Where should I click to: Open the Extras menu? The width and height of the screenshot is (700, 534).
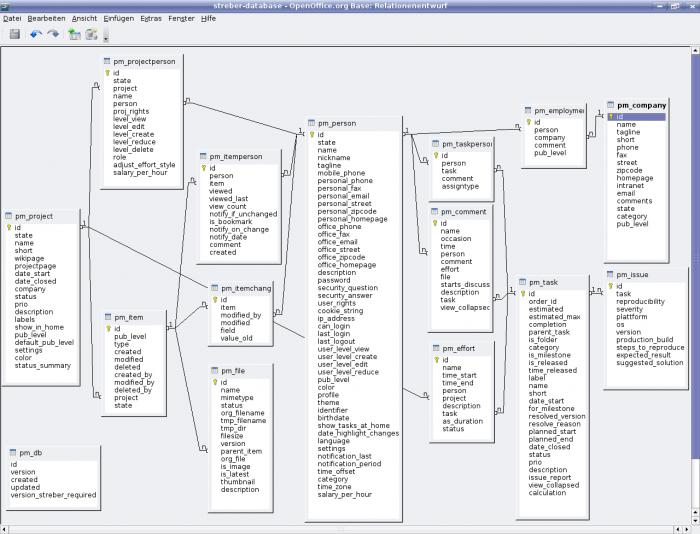point(151,18)
